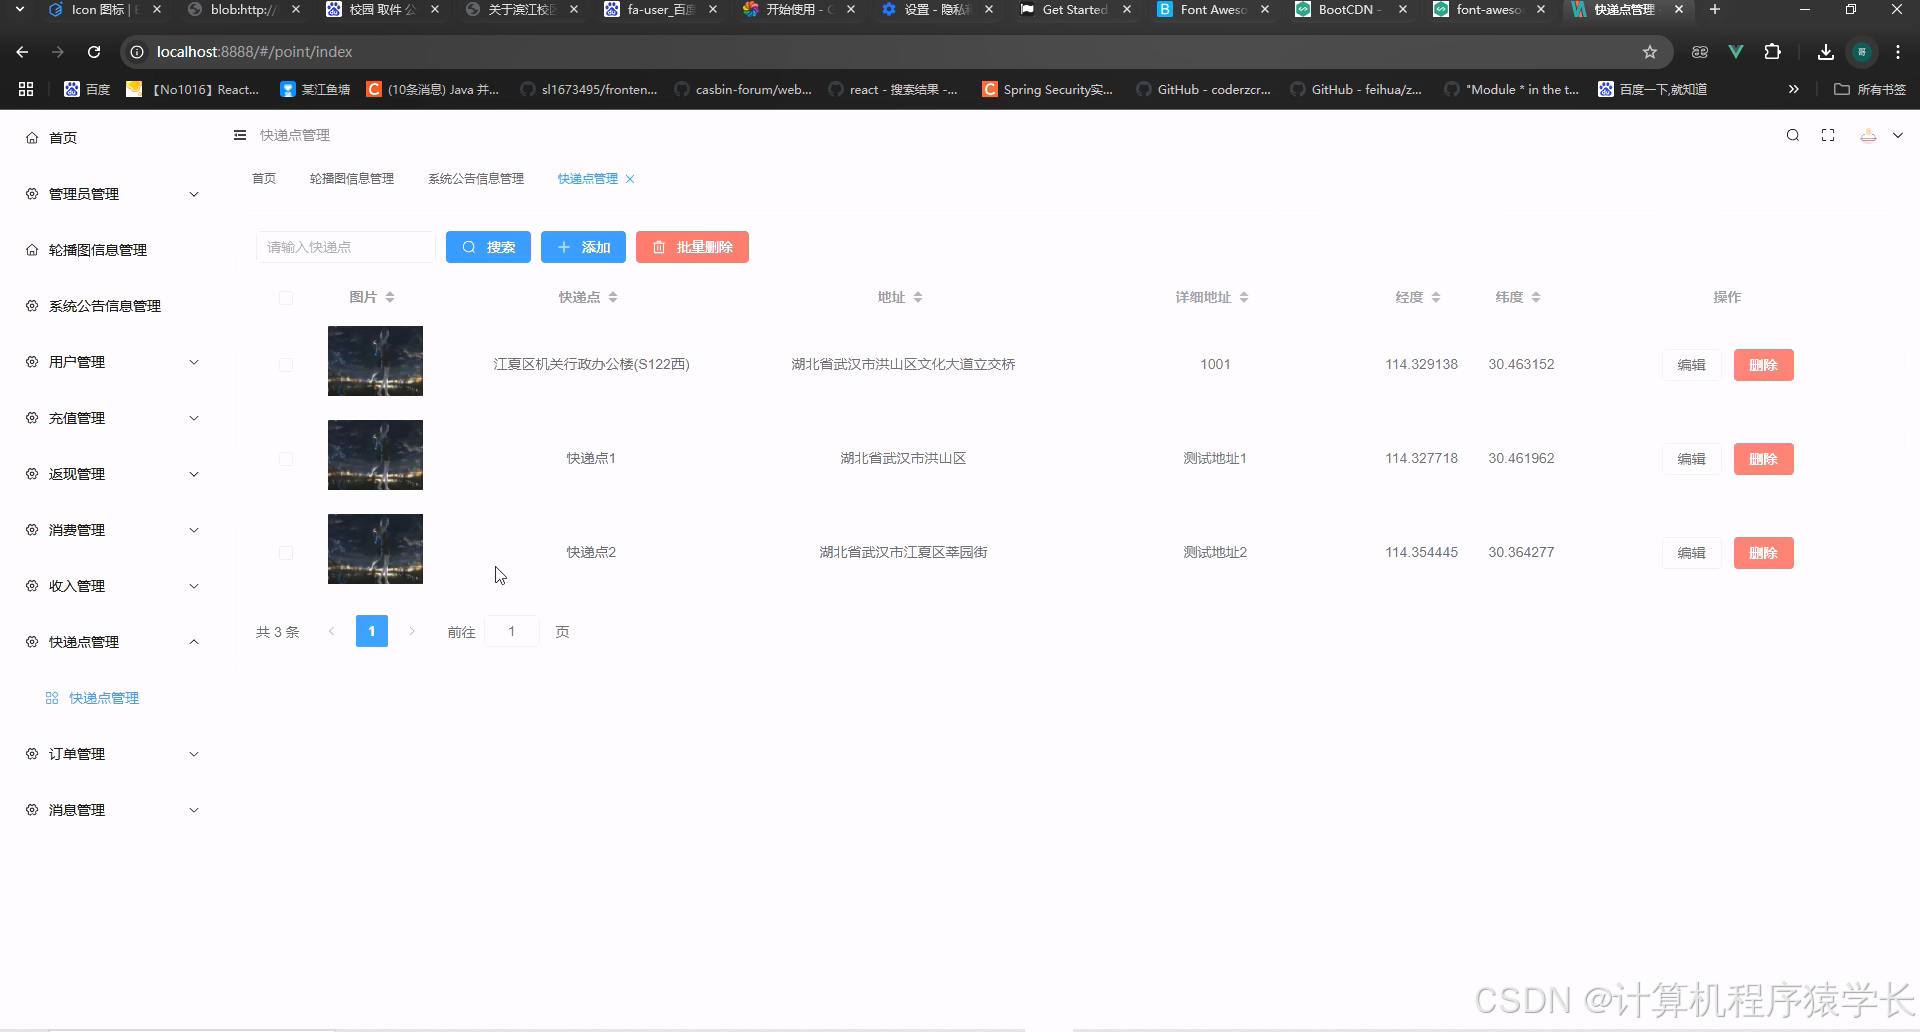Focus the 前往 page number input
The image size is (1920, 1032).
(512, 631)
